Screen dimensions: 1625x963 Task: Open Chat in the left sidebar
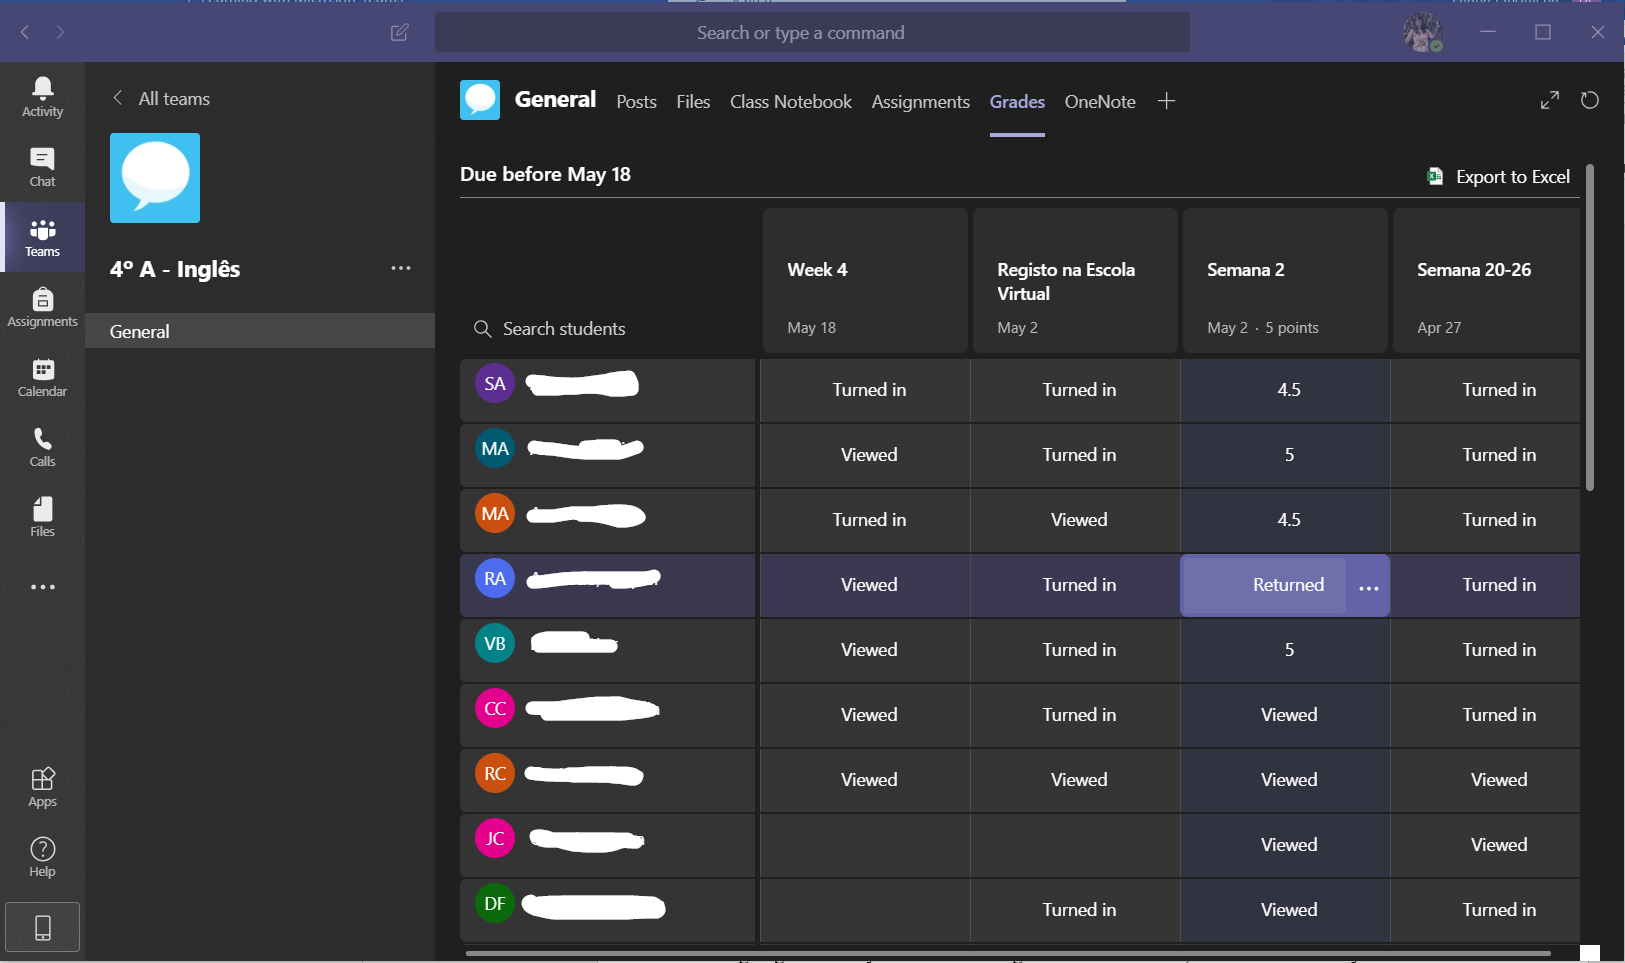[x=42, y=167]
